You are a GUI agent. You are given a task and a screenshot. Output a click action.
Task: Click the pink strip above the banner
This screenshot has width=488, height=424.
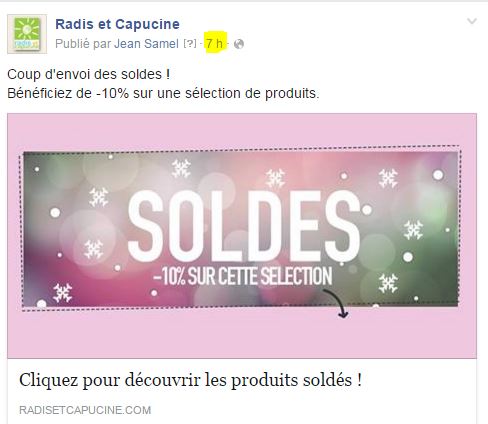tap(242, 130)
